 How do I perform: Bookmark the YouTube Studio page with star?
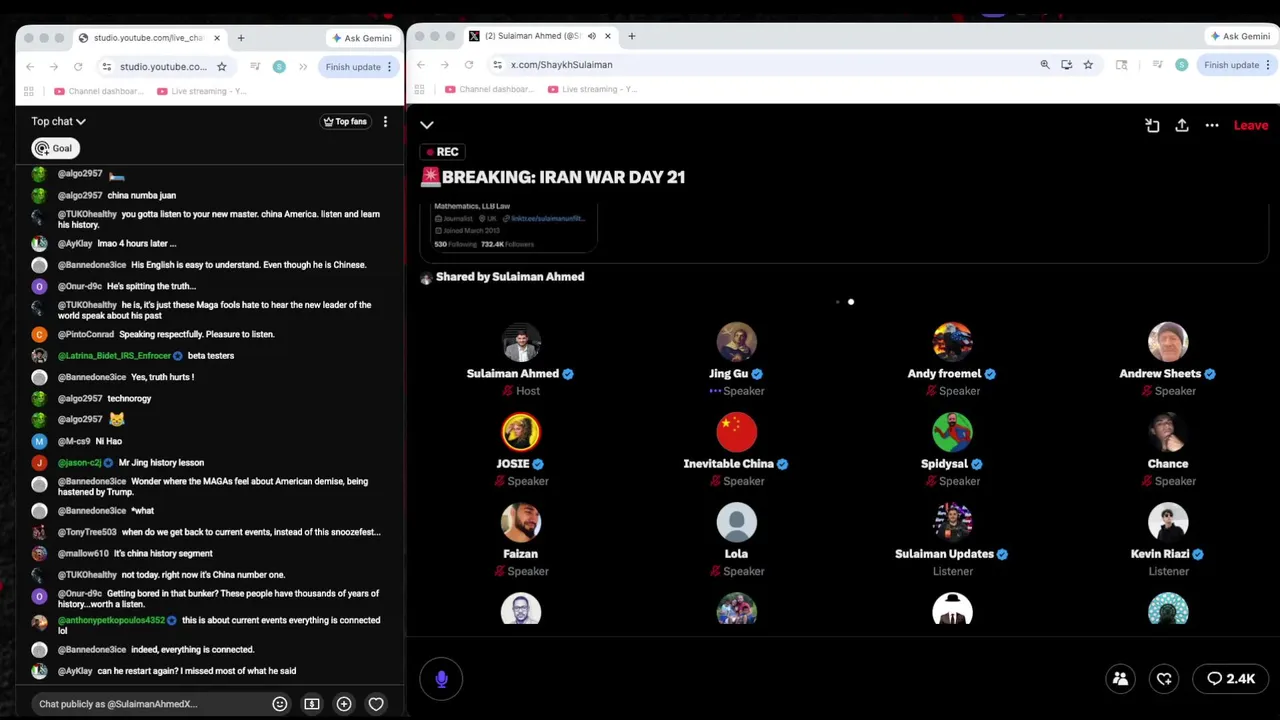[222, 67]
